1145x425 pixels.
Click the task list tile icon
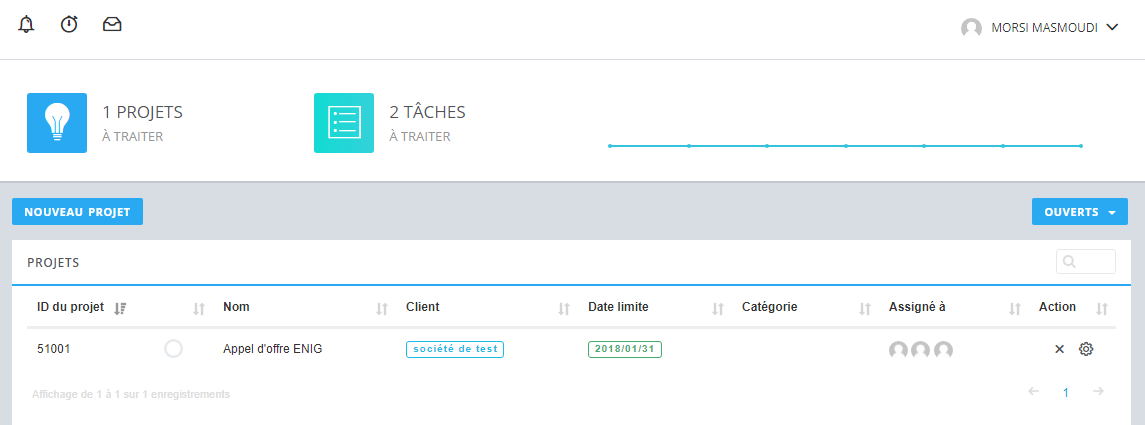click(x=344, y=123)
